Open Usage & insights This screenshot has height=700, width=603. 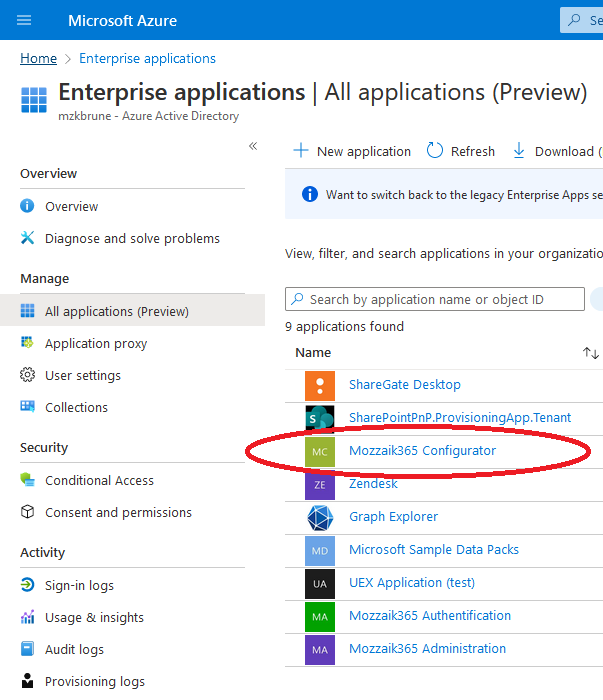point(94,617)
